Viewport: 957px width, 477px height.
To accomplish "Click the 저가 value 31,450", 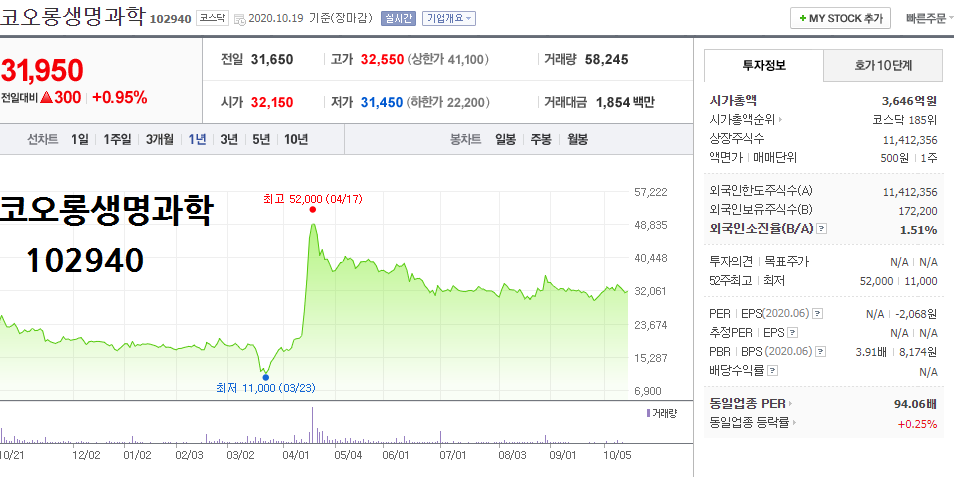I will coord(381,102).
